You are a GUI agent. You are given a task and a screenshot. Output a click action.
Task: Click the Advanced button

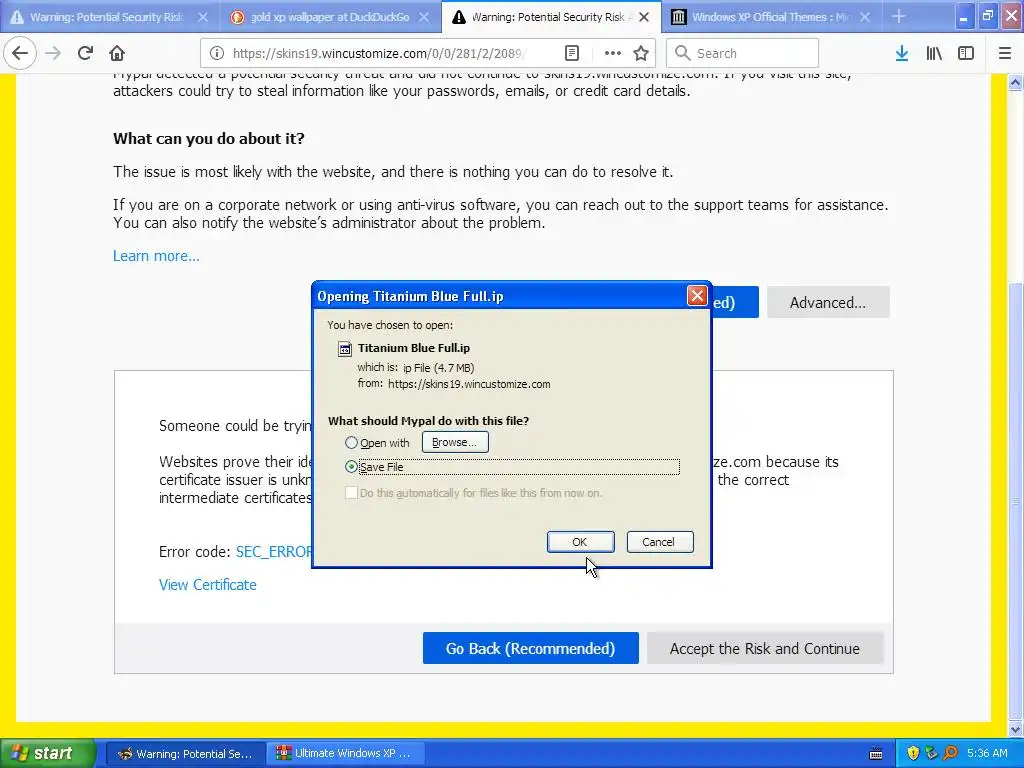(x=828, y=302)
